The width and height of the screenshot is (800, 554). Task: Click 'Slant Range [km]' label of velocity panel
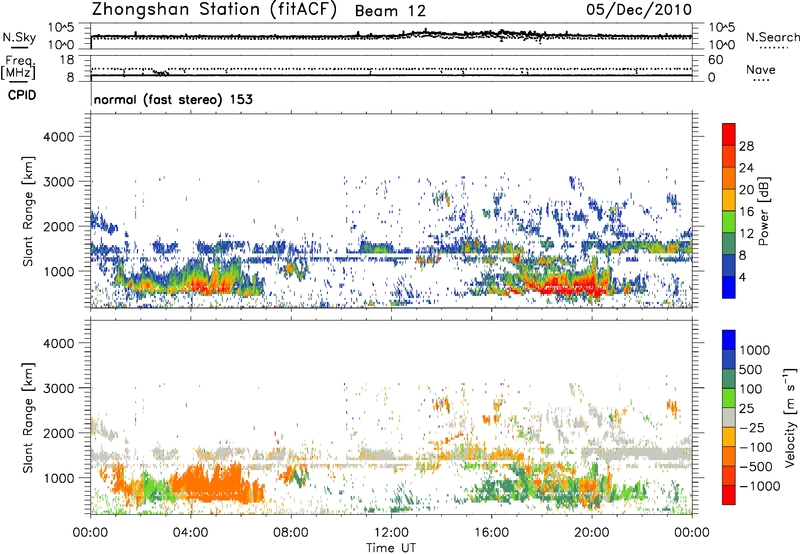coord(28,417)
